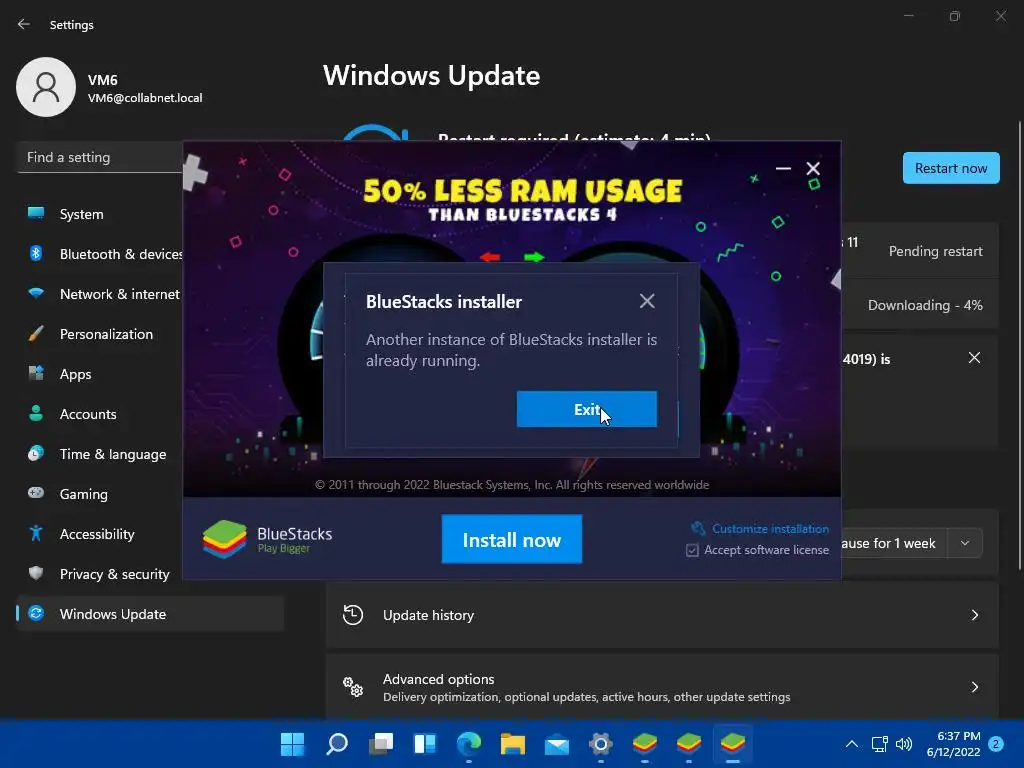Image resolution: width=1024 pixels, height=768 pixels.
Task: Dismiss the update notice with X
Action: tap(974, 358)
